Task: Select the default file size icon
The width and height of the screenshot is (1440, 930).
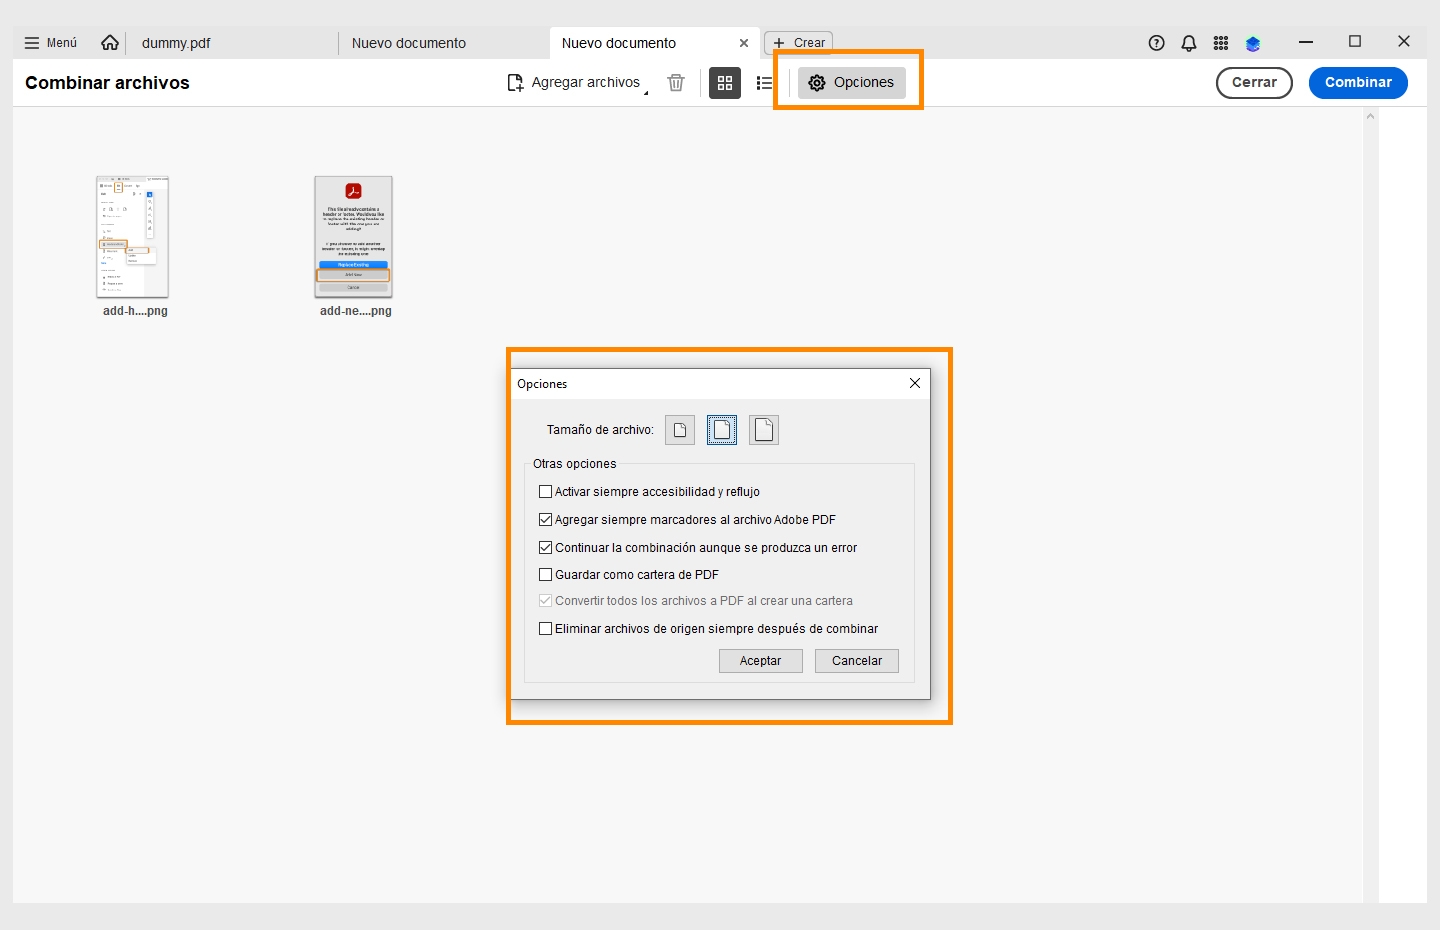Action: click(x=722, y=430)
